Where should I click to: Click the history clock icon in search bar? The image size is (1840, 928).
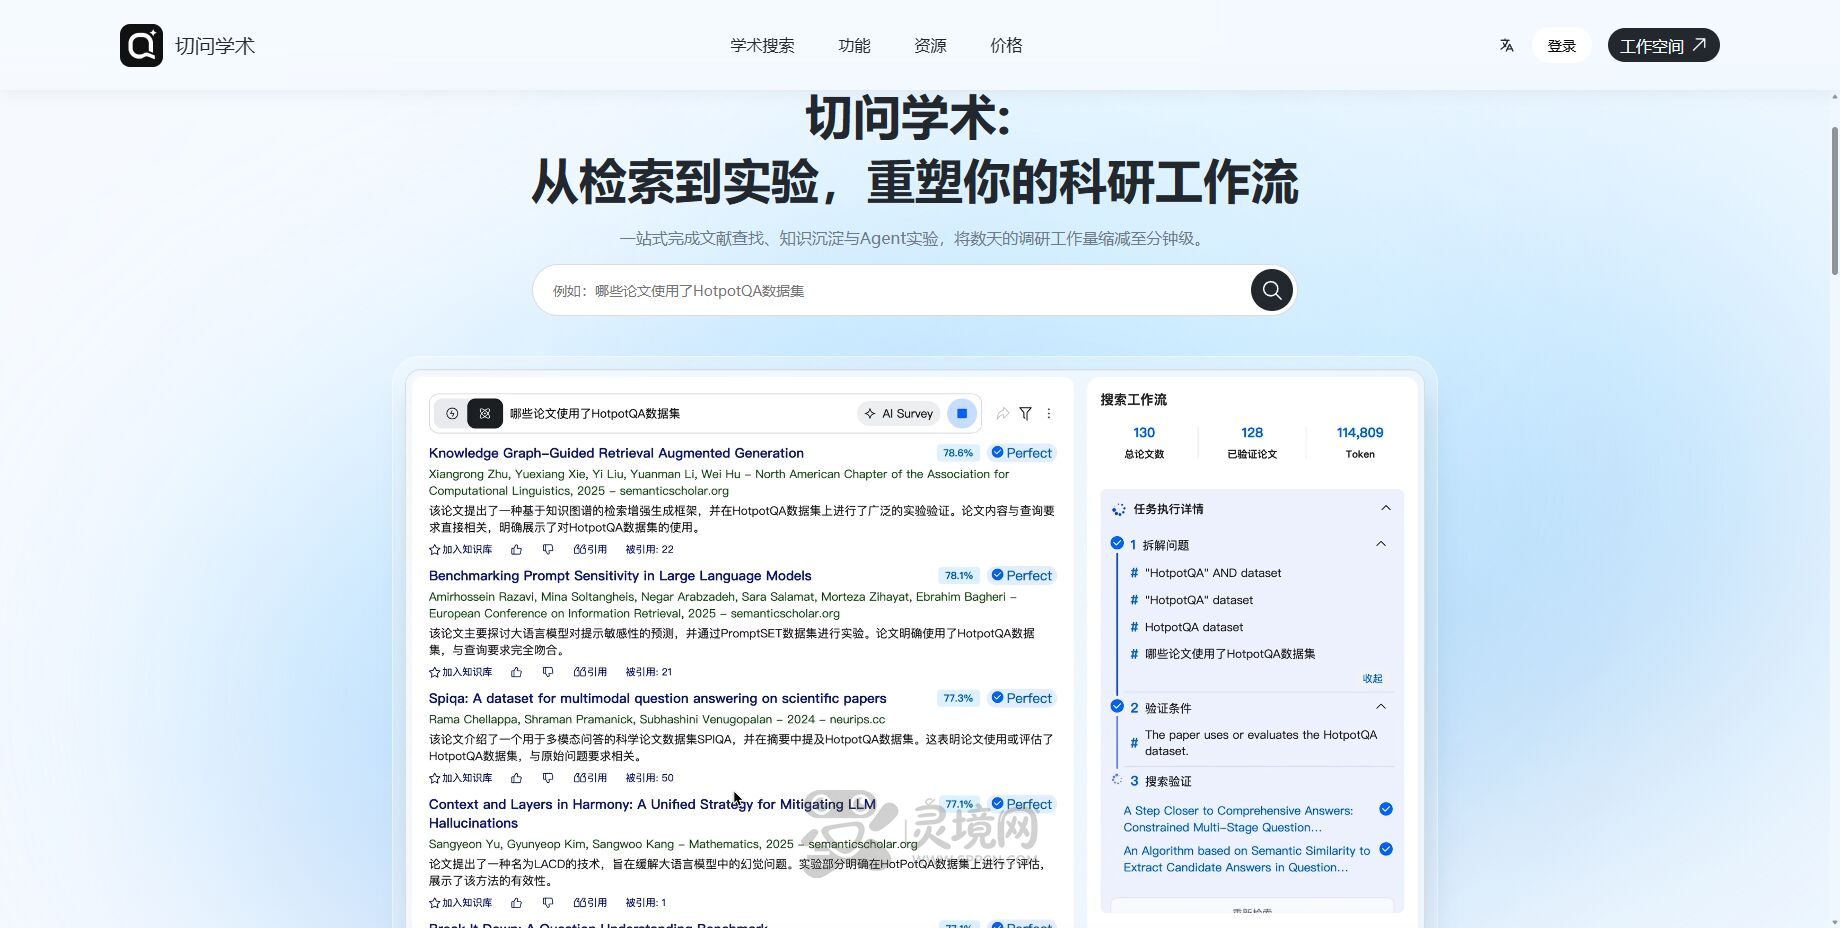point(452,413)
